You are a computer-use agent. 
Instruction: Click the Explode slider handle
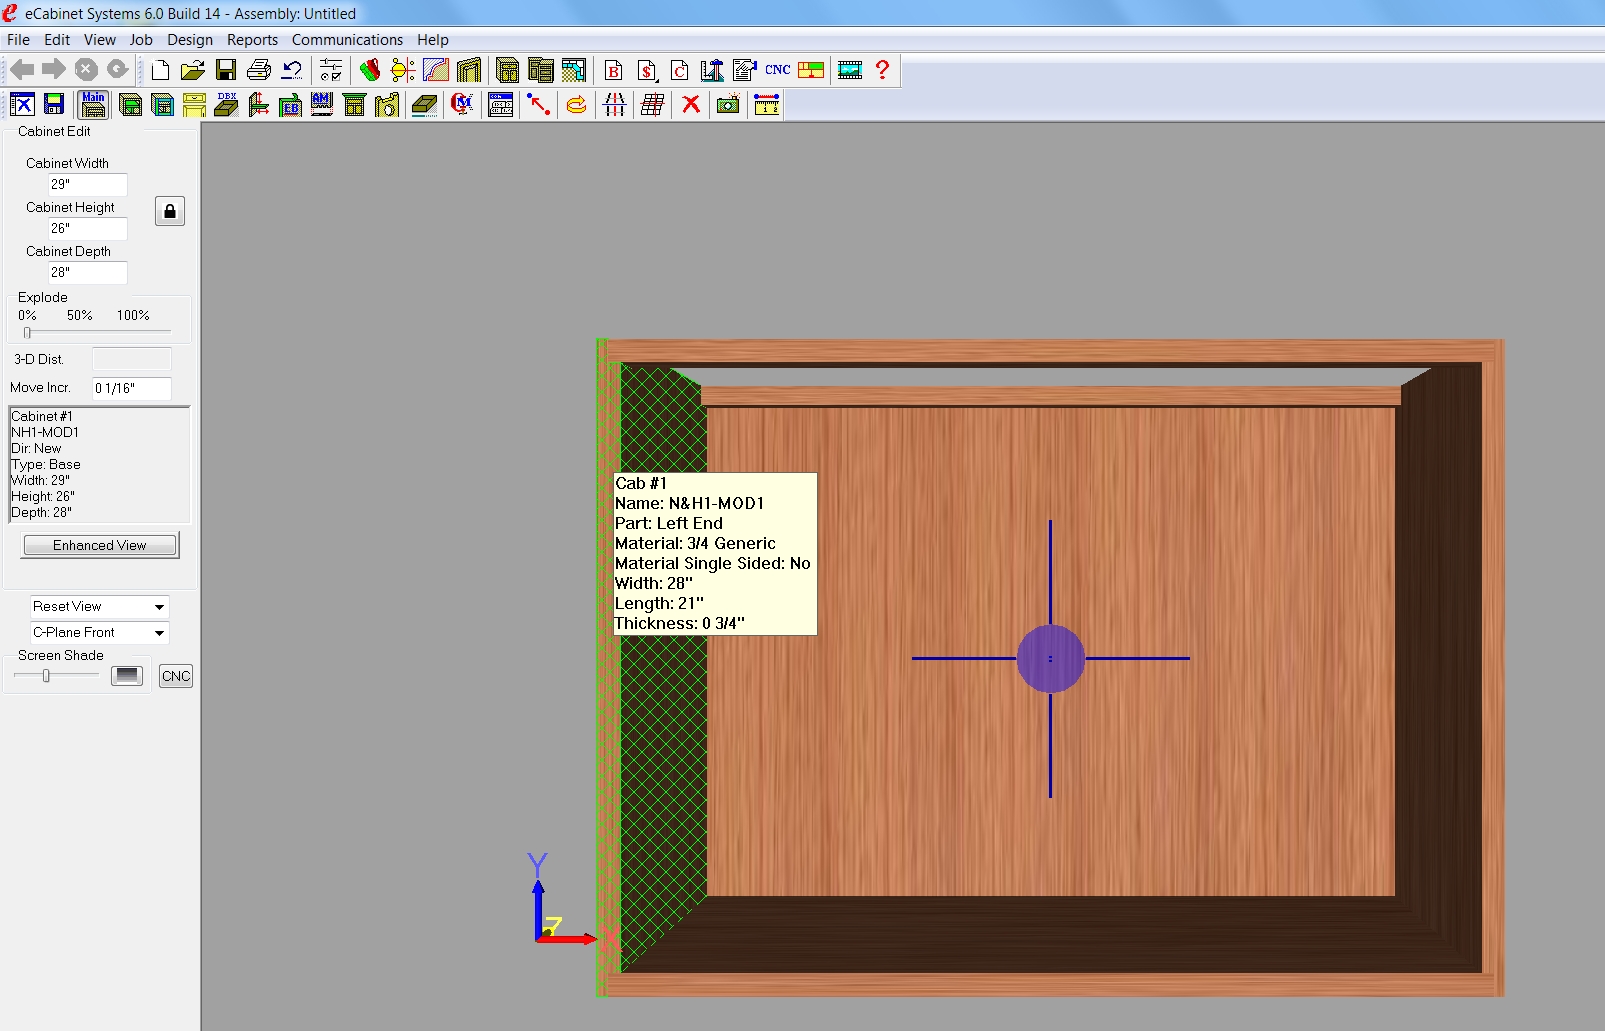coord(27,332)
